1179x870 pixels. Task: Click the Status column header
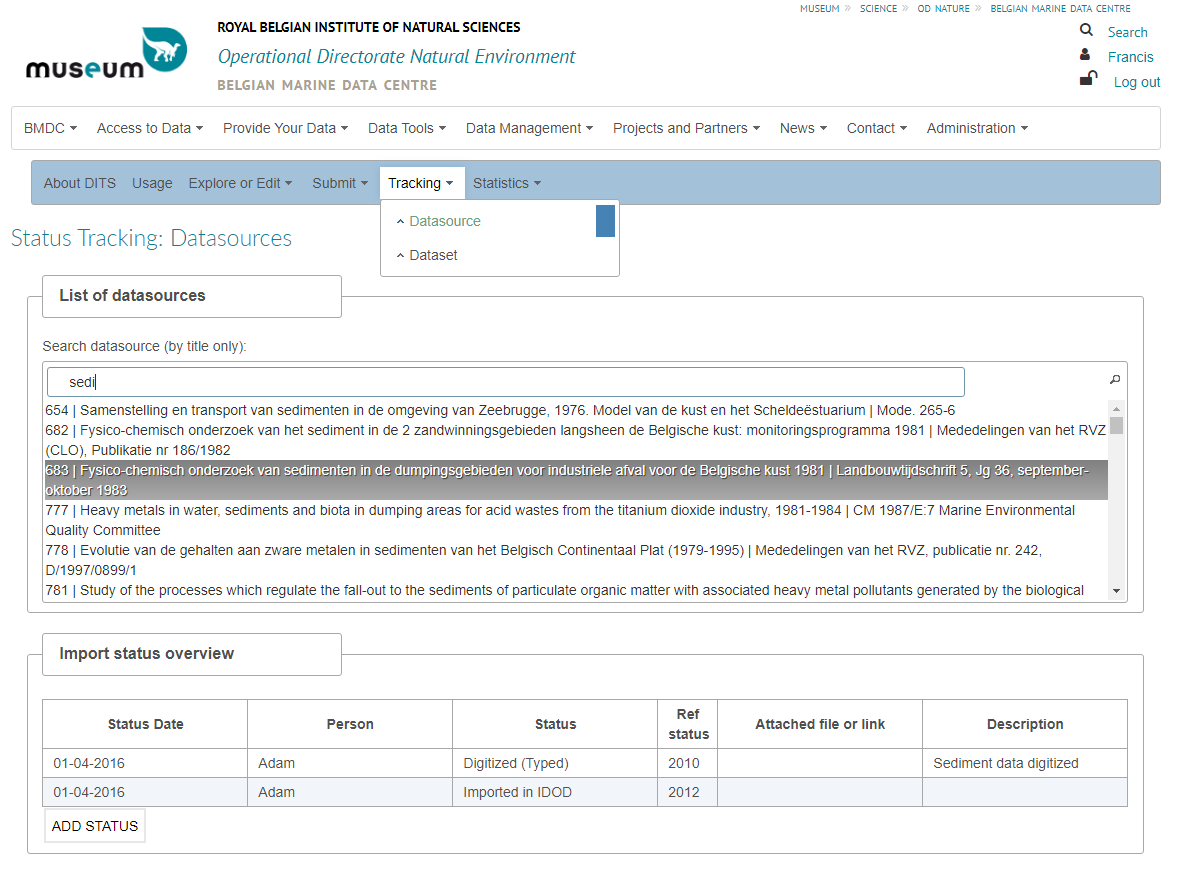(555, 724)
